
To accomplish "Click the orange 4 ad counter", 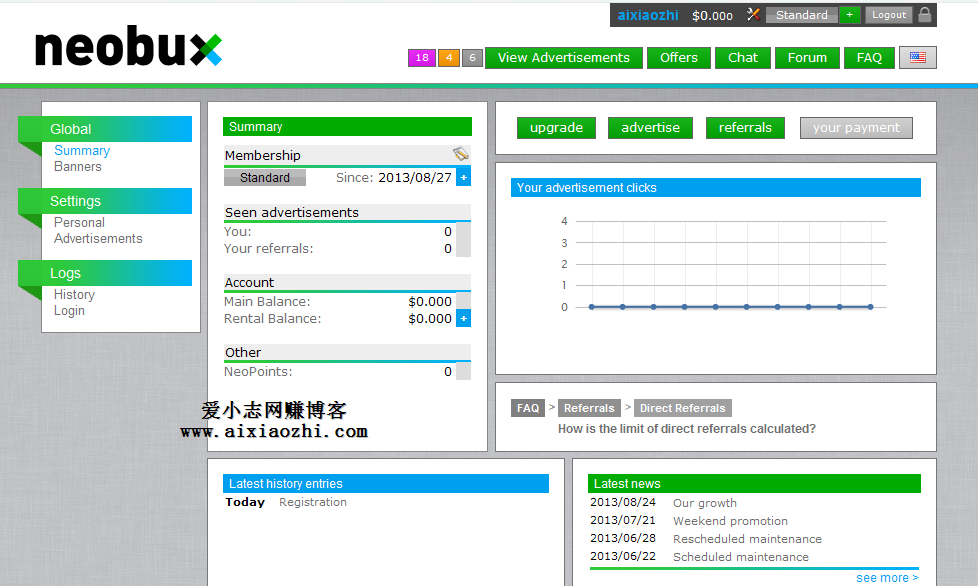I will [449, 58].
